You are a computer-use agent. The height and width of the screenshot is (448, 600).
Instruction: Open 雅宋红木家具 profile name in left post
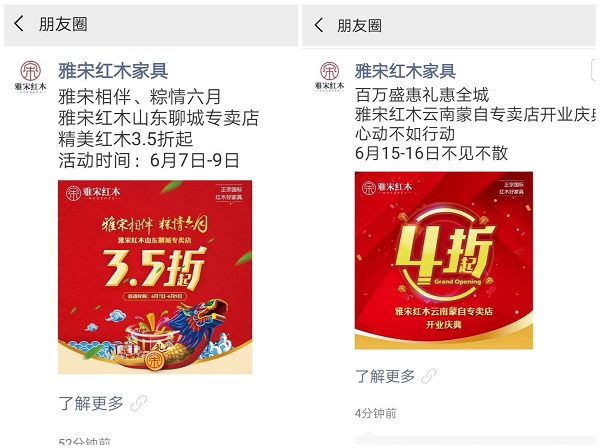(x=113, y=71)
